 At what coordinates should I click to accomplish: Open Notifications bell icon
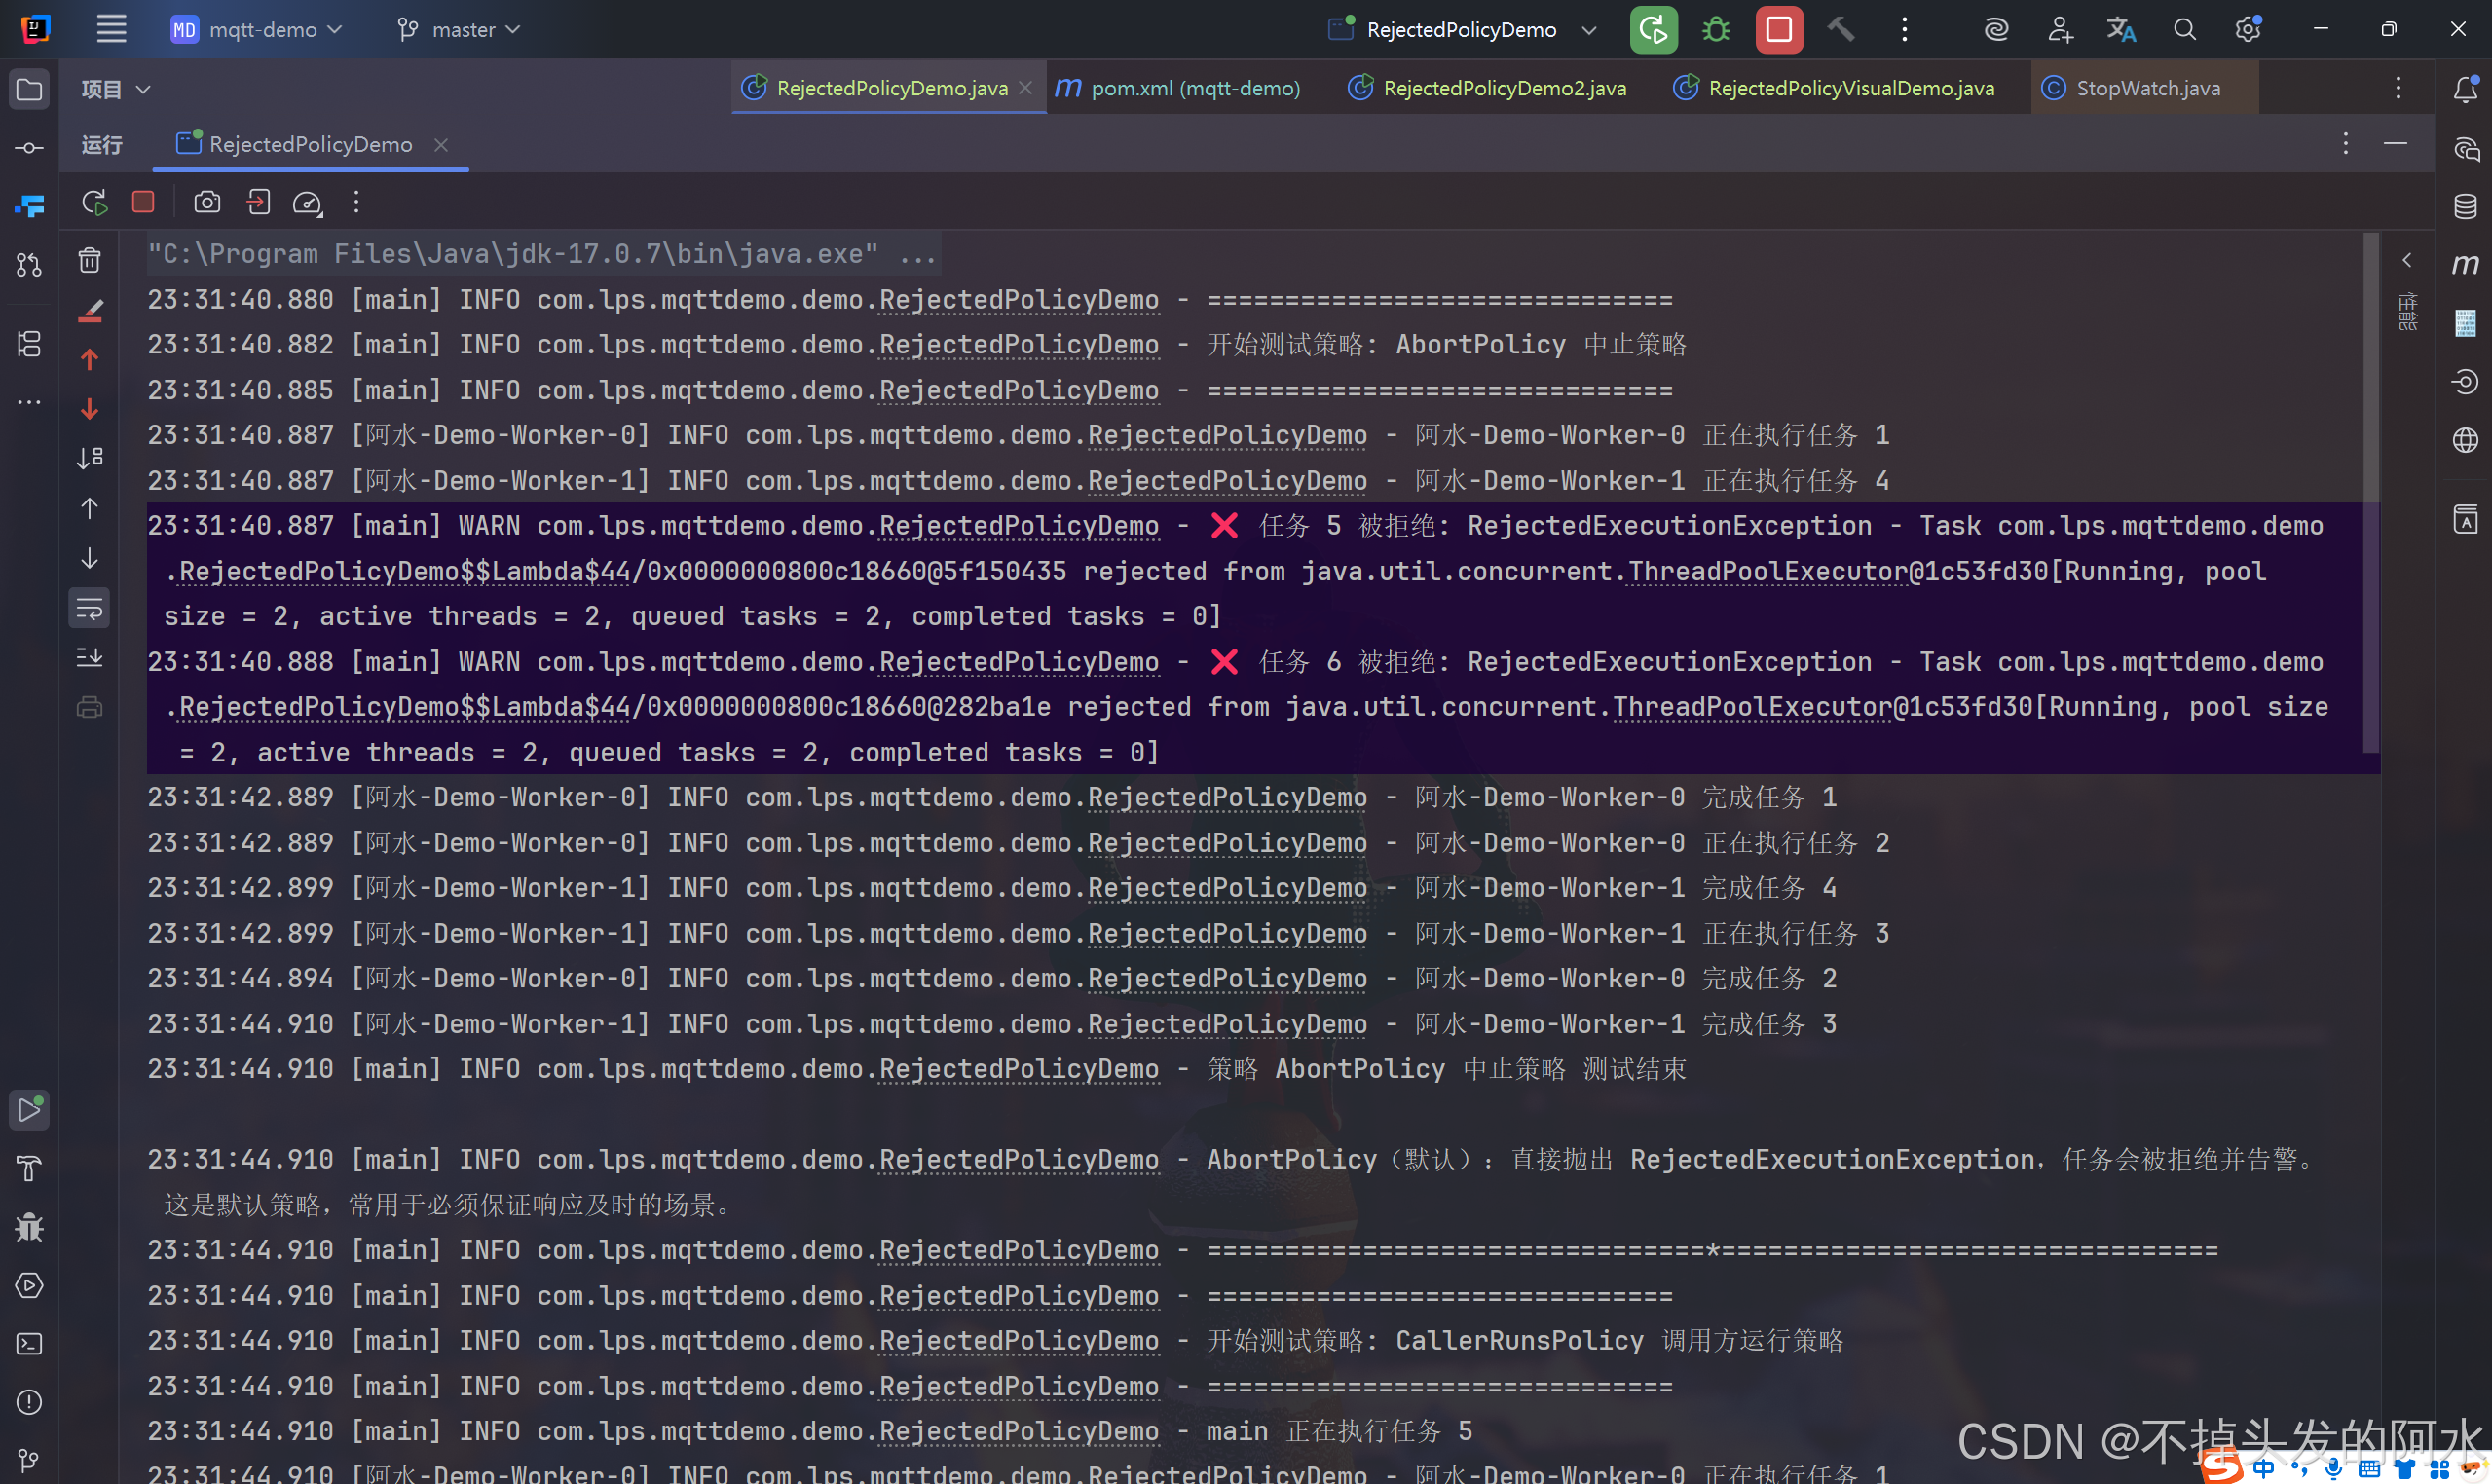(x=2465, y=90)
